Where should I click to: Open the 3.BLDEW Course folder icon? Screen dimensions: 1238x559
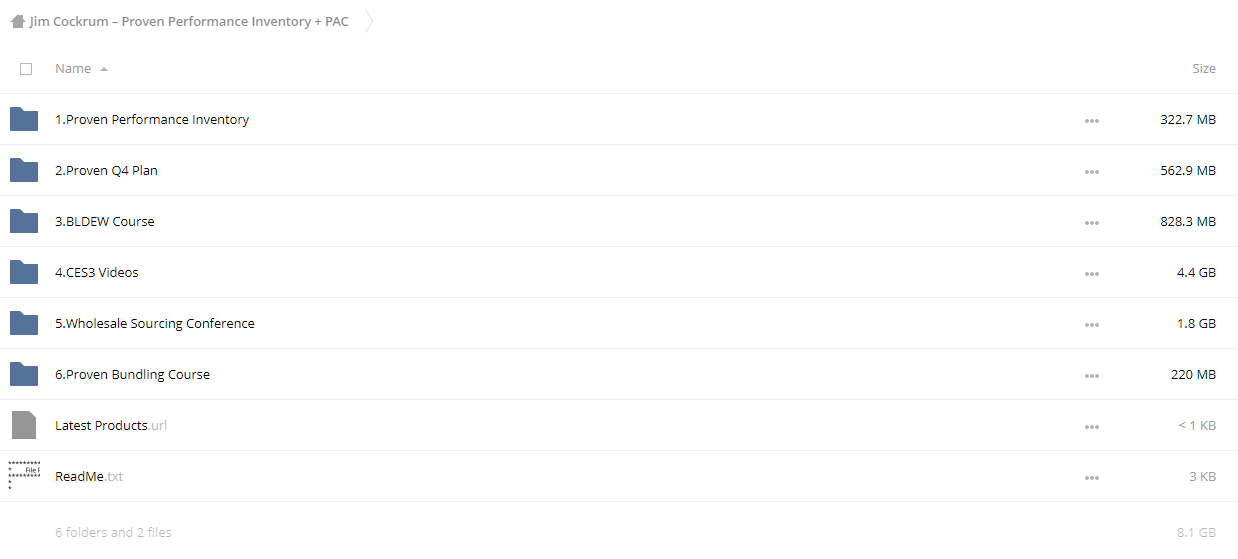24,221
